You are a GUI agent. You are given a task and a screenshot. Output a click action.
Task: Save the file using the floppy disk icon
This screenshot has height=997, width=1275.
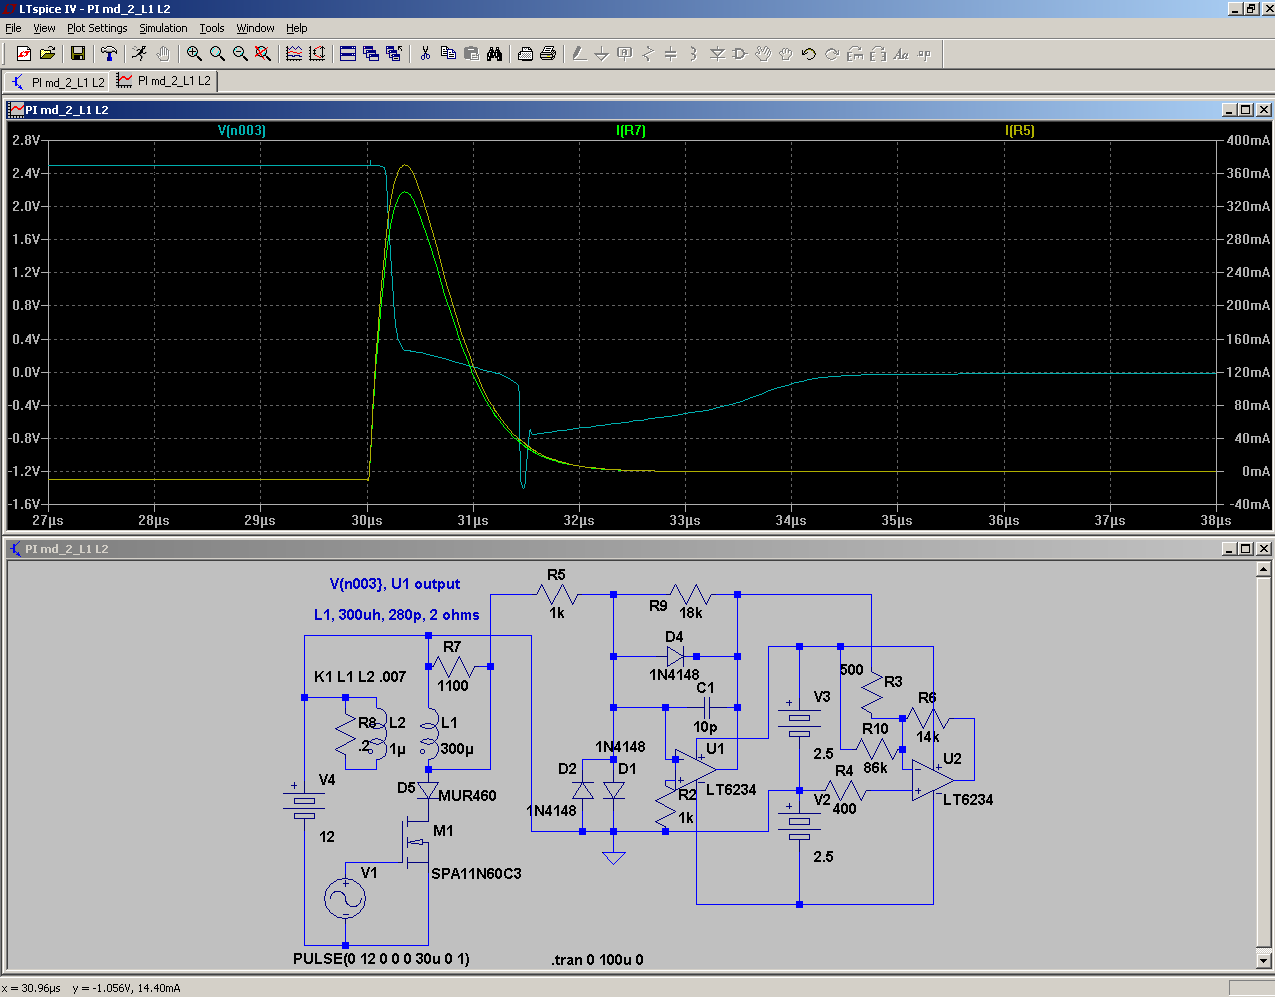coord(78,54)
